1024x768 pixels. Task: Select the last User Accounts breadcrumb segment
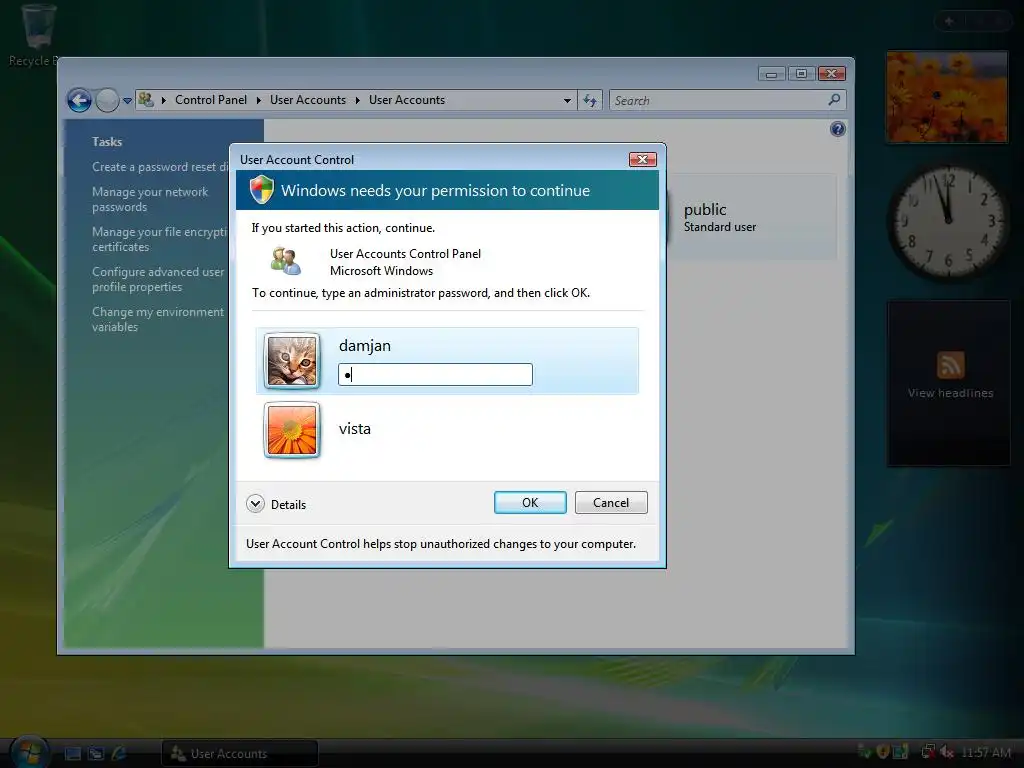coord(407,100)
